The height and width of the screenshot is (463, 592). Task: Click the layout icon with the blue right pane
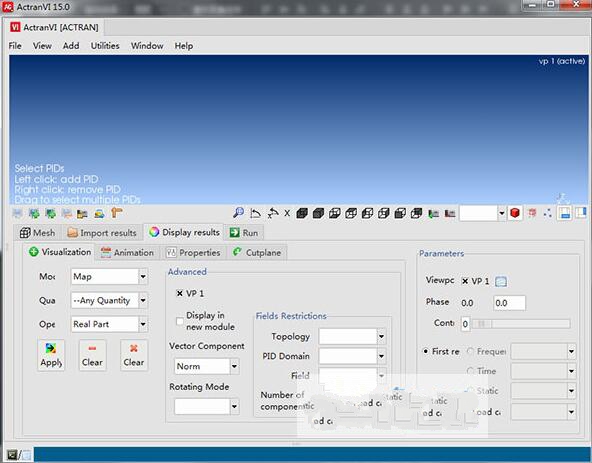tap(581, 213)
